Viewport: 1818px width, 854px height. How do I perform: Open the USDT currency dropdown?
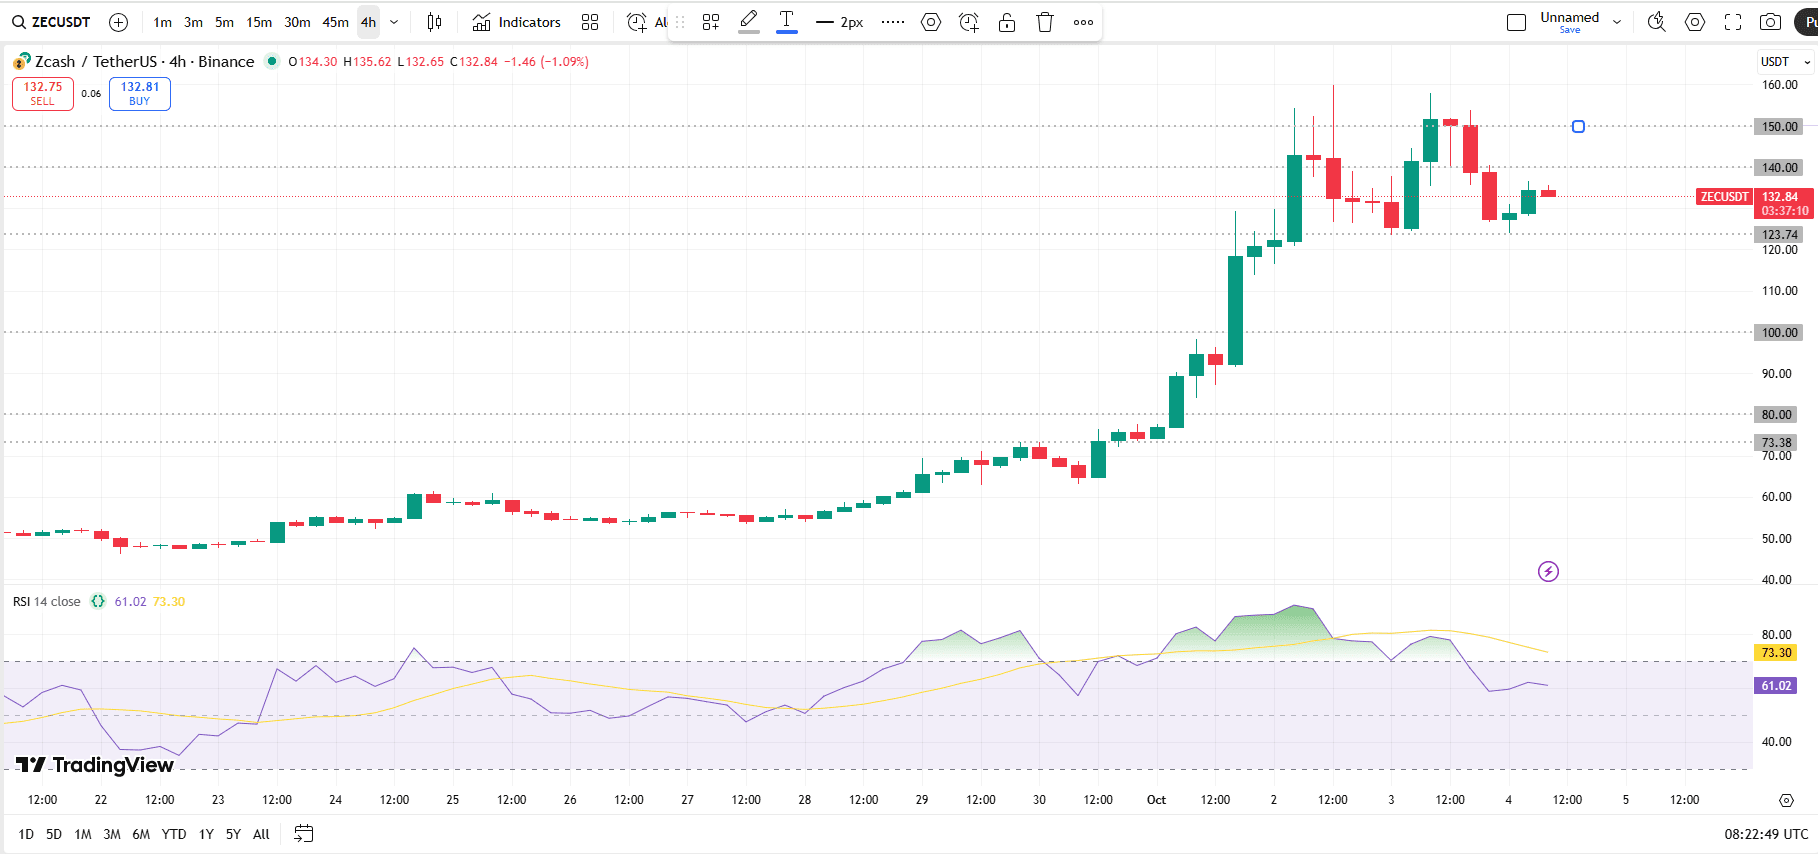[x=1785, y=62]
